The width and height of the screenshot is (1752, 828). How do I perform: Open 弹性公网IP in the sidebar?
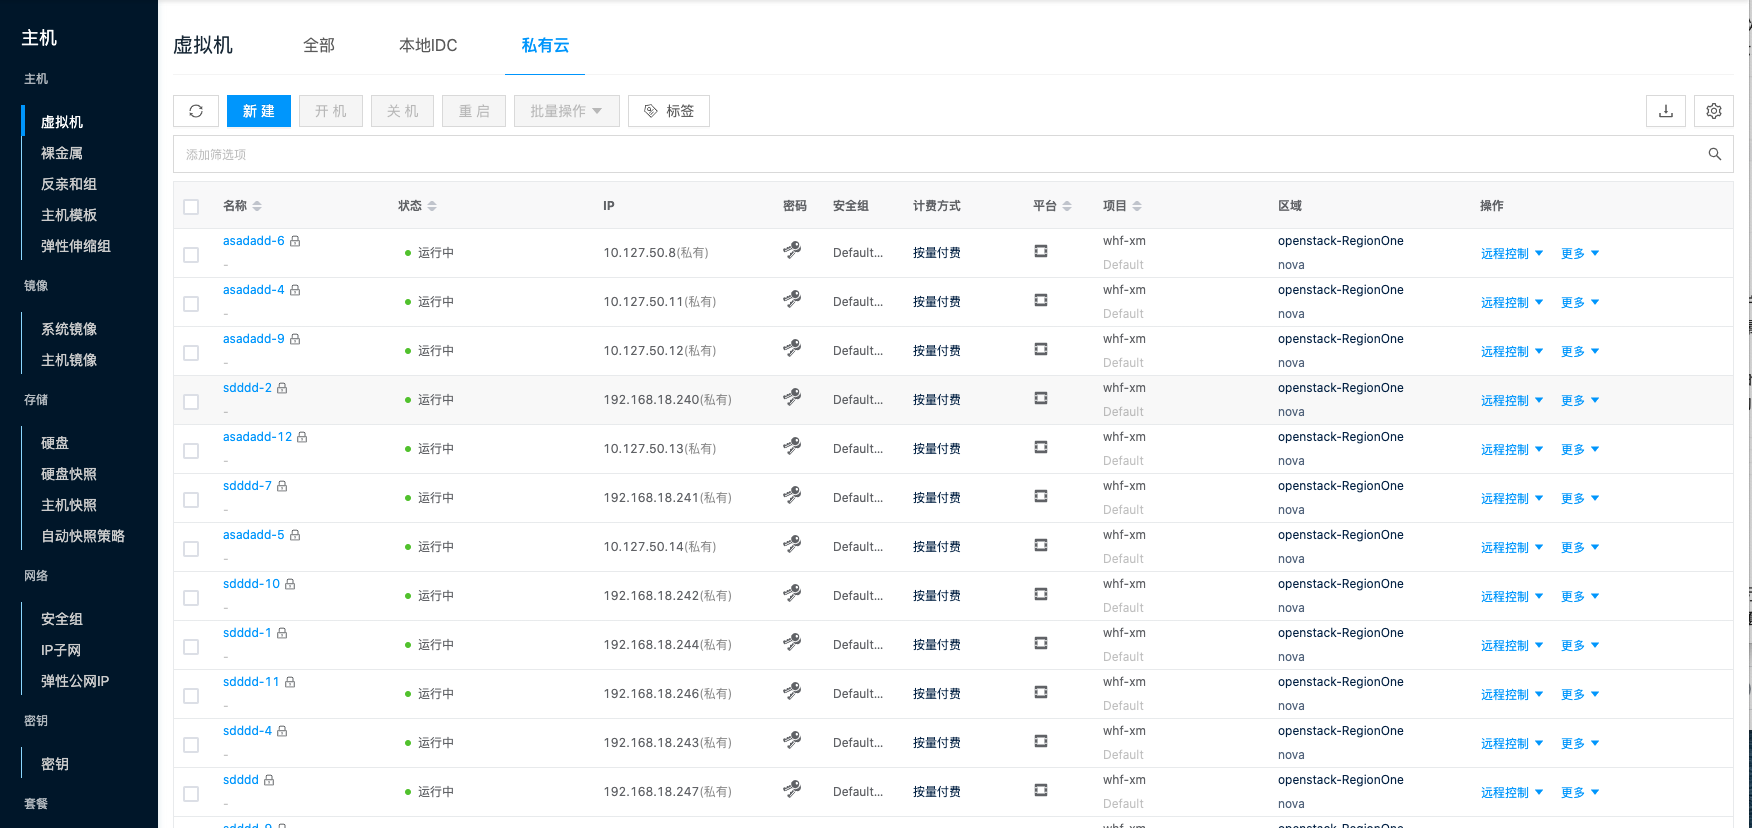pyautogui.click(x=75, y=681)
